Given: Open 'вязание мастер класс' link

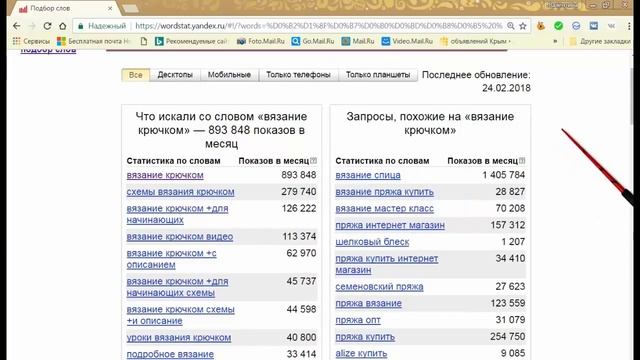Looking at the screenshot, I should (384, 209).
